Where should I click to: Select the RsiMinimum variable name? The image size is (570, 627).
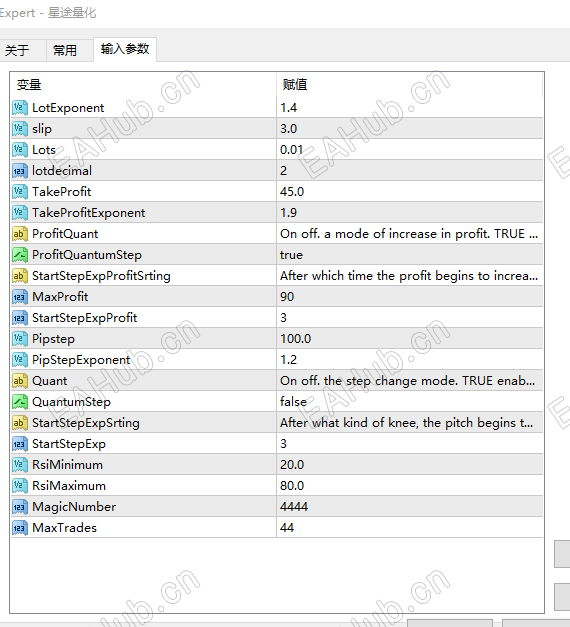[x=67, y=465]
